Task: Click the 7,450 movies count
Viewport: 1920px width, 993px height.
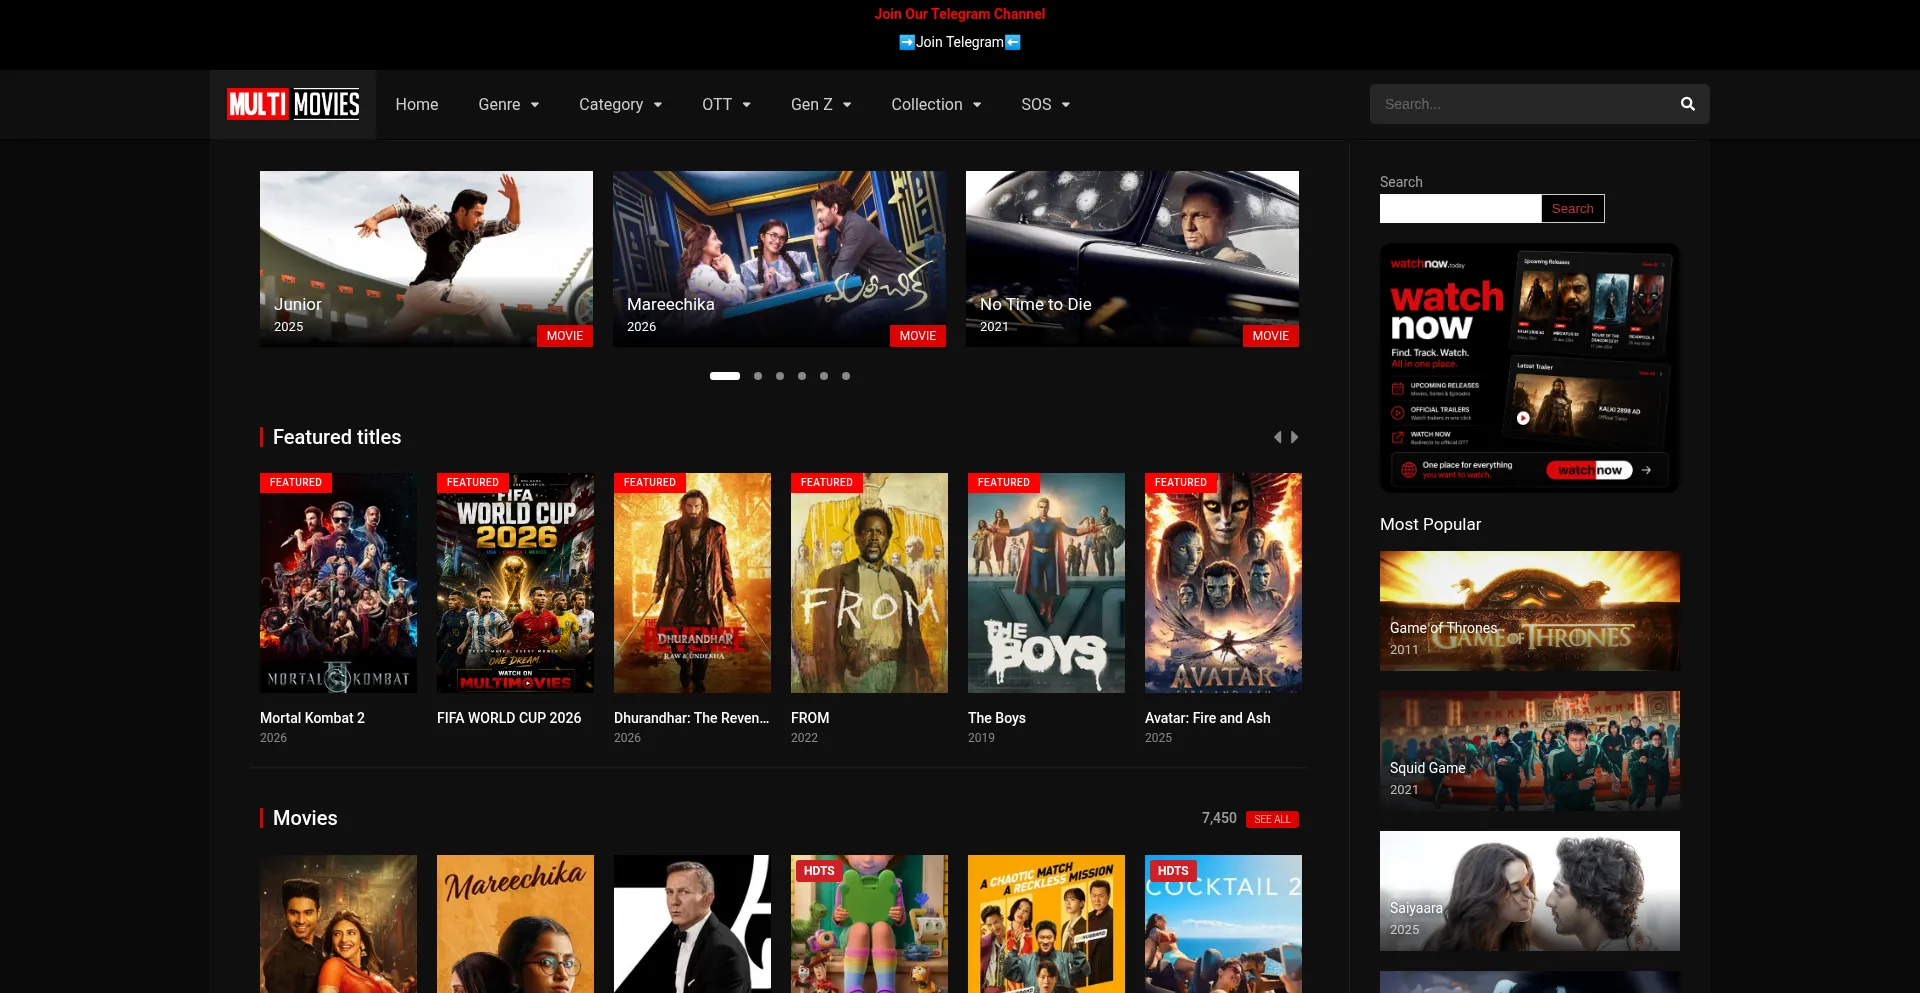Action: [1219, 818]
